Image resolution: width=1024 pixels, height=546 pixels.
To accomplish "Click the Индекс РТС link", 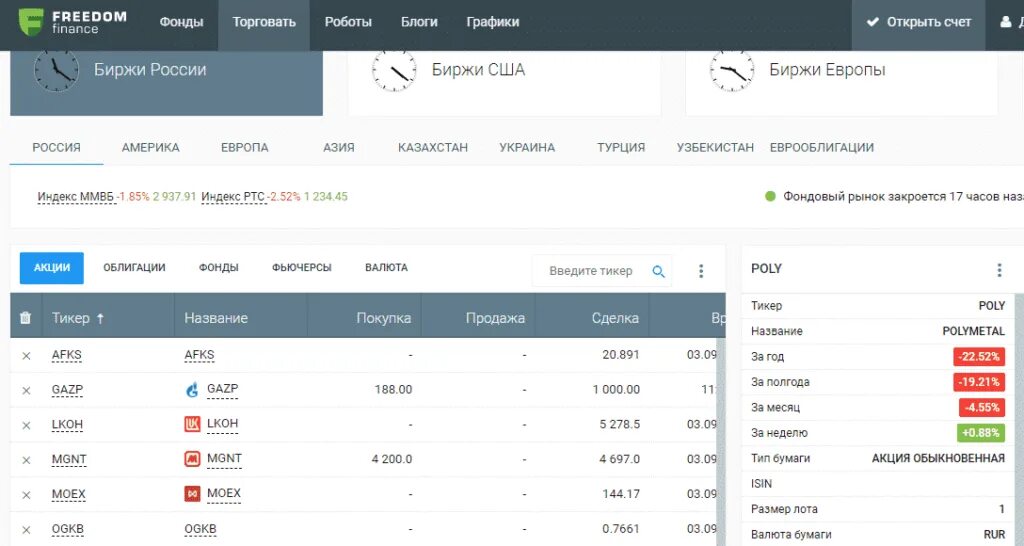I will [233, 197].
